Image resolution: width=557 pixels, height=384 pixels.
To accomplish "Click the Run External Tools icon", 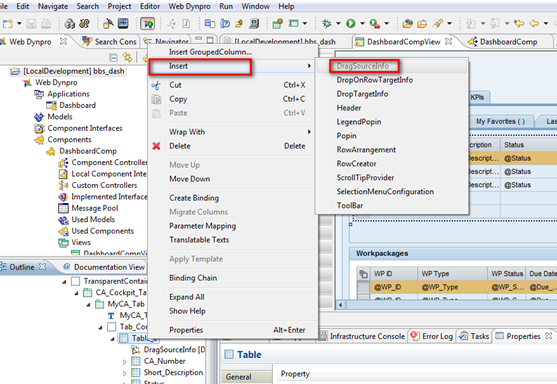I will pyautogui.click(x=374, y=24).
